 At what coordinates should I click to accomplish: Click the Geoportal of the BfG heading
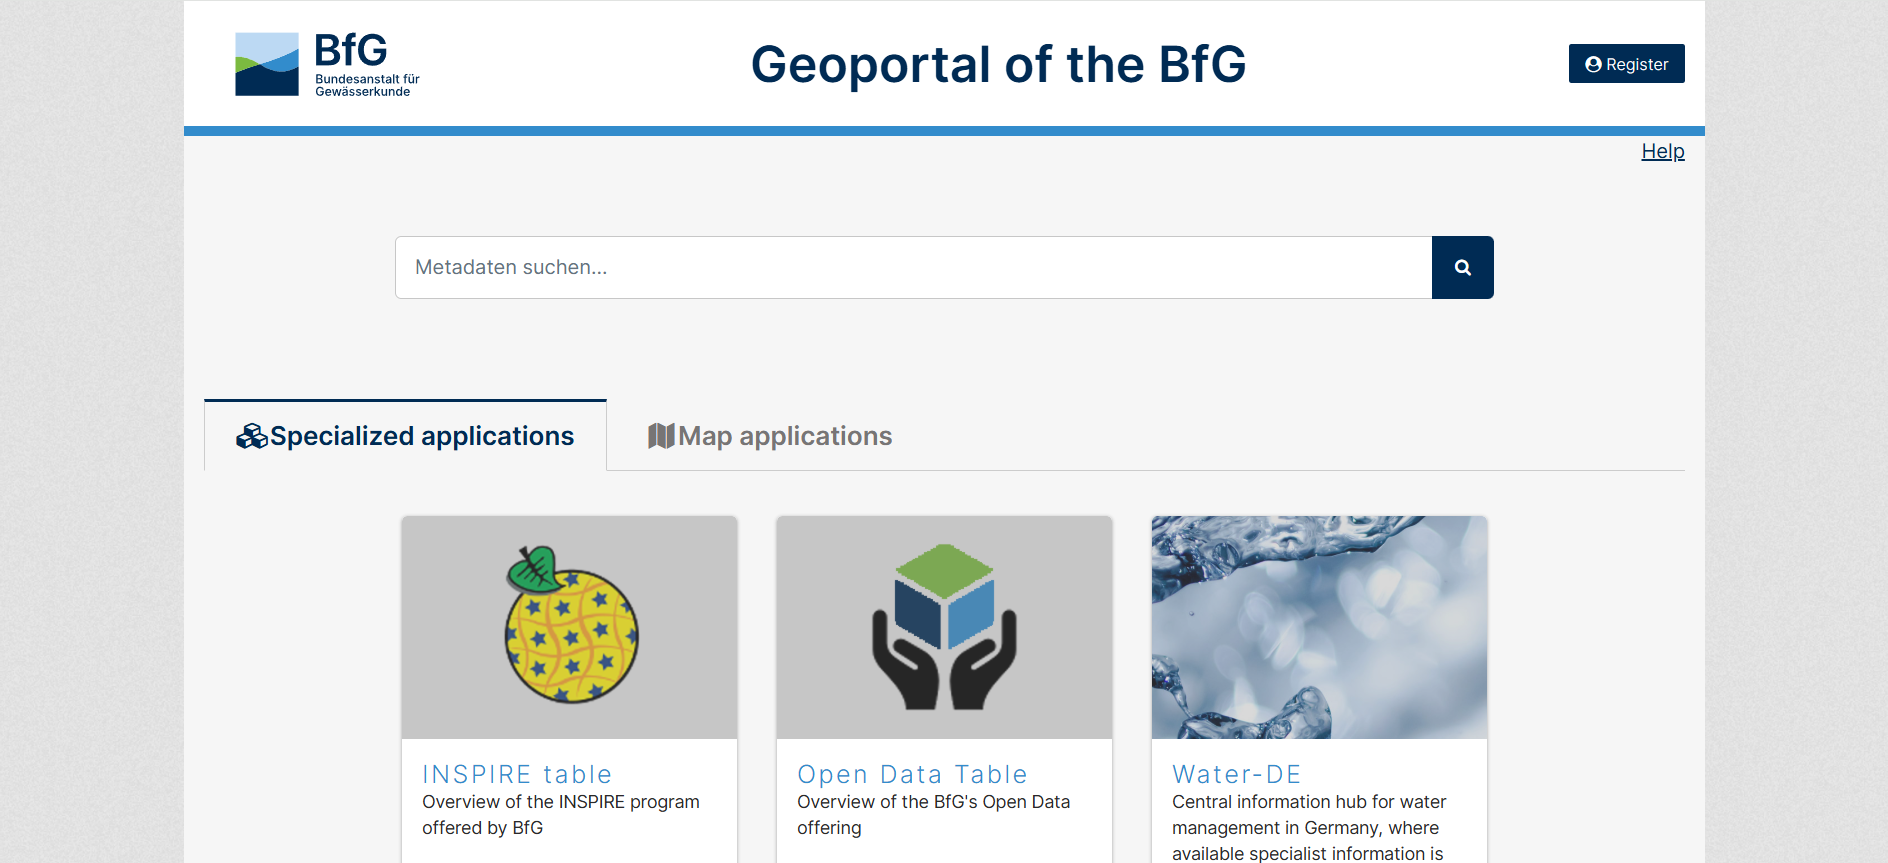coord(998,64)
